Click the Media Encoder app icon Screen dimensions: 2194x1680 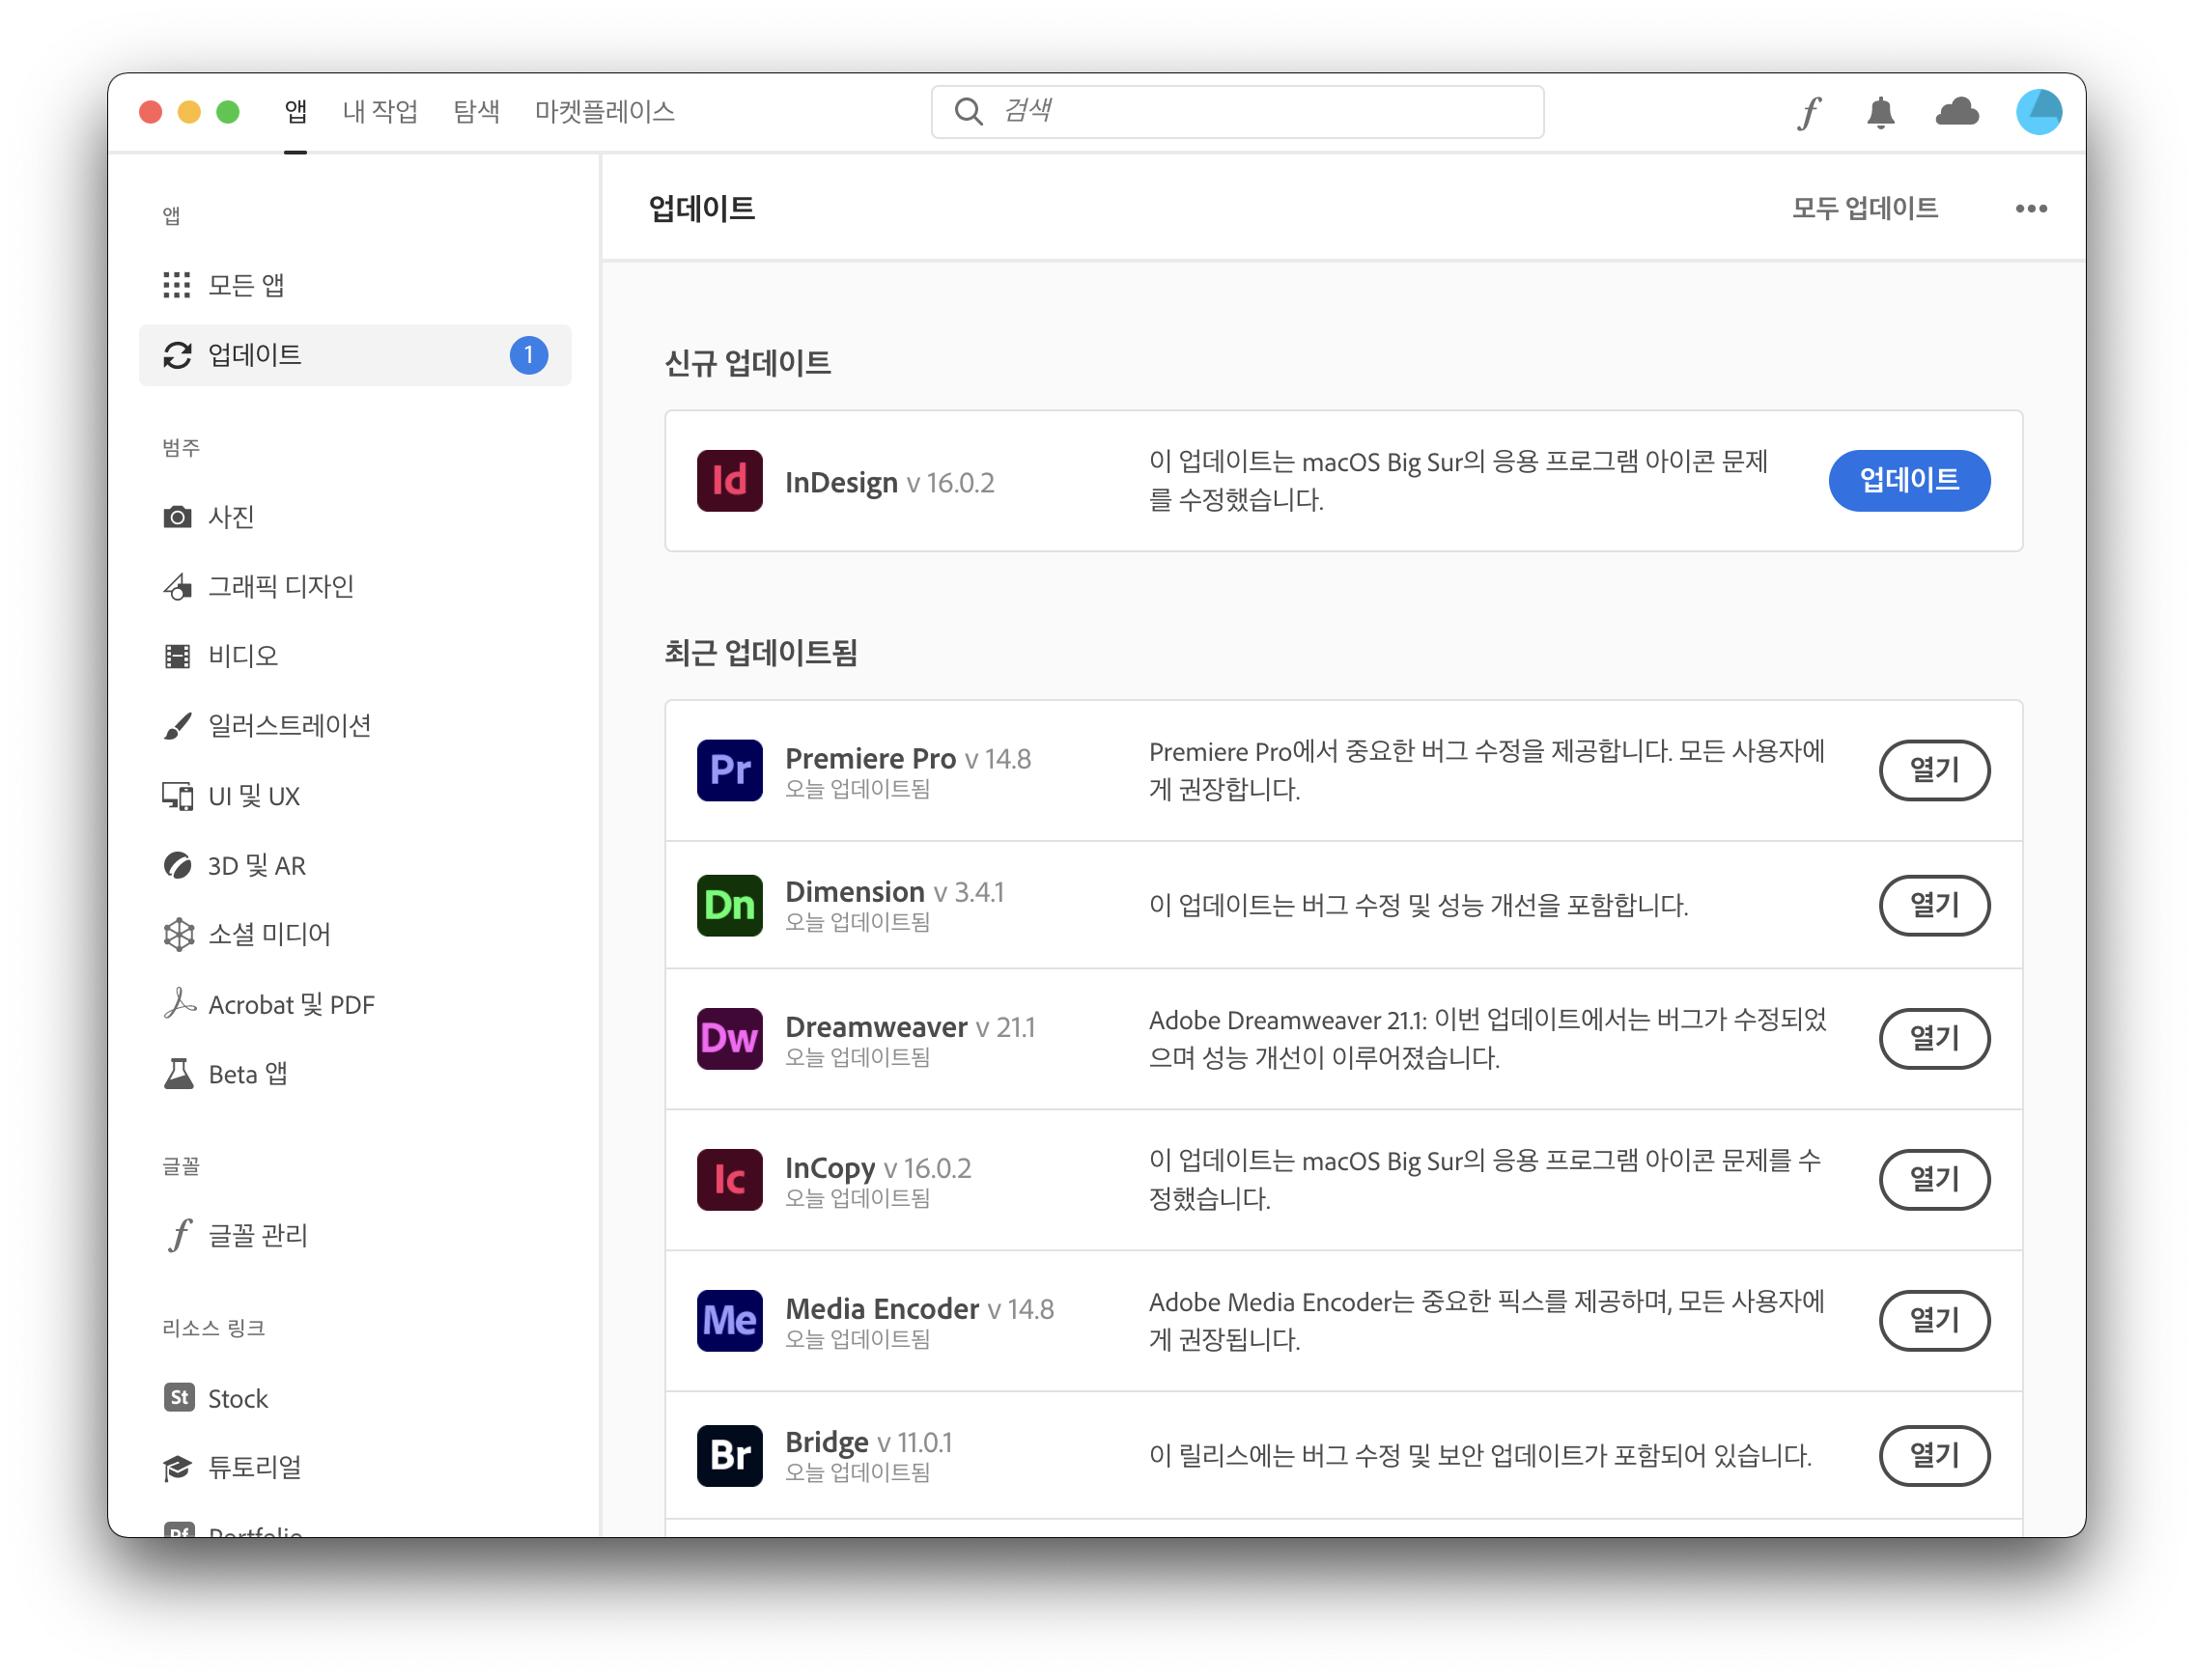pyautogui.click(x=729, y=1320)
